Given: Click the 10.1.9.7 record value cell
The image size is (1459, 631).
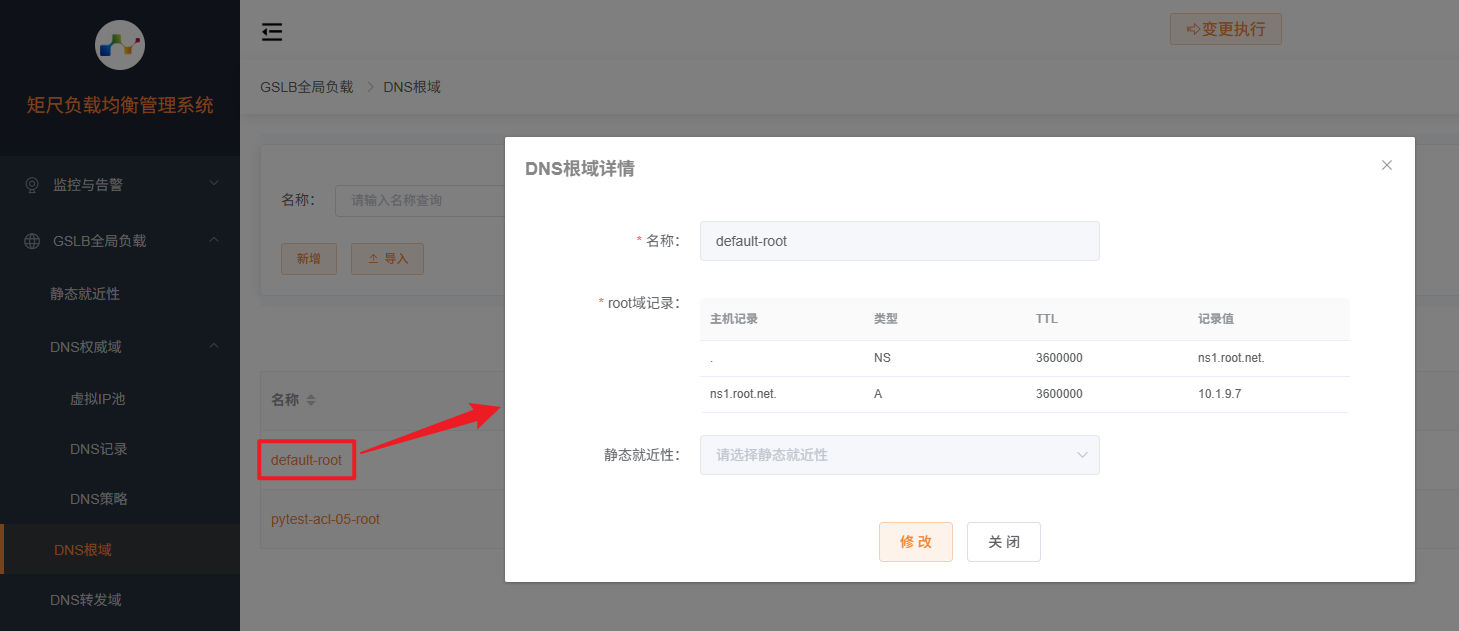Looking at the screenshot, I should [x=1219, y=394].
